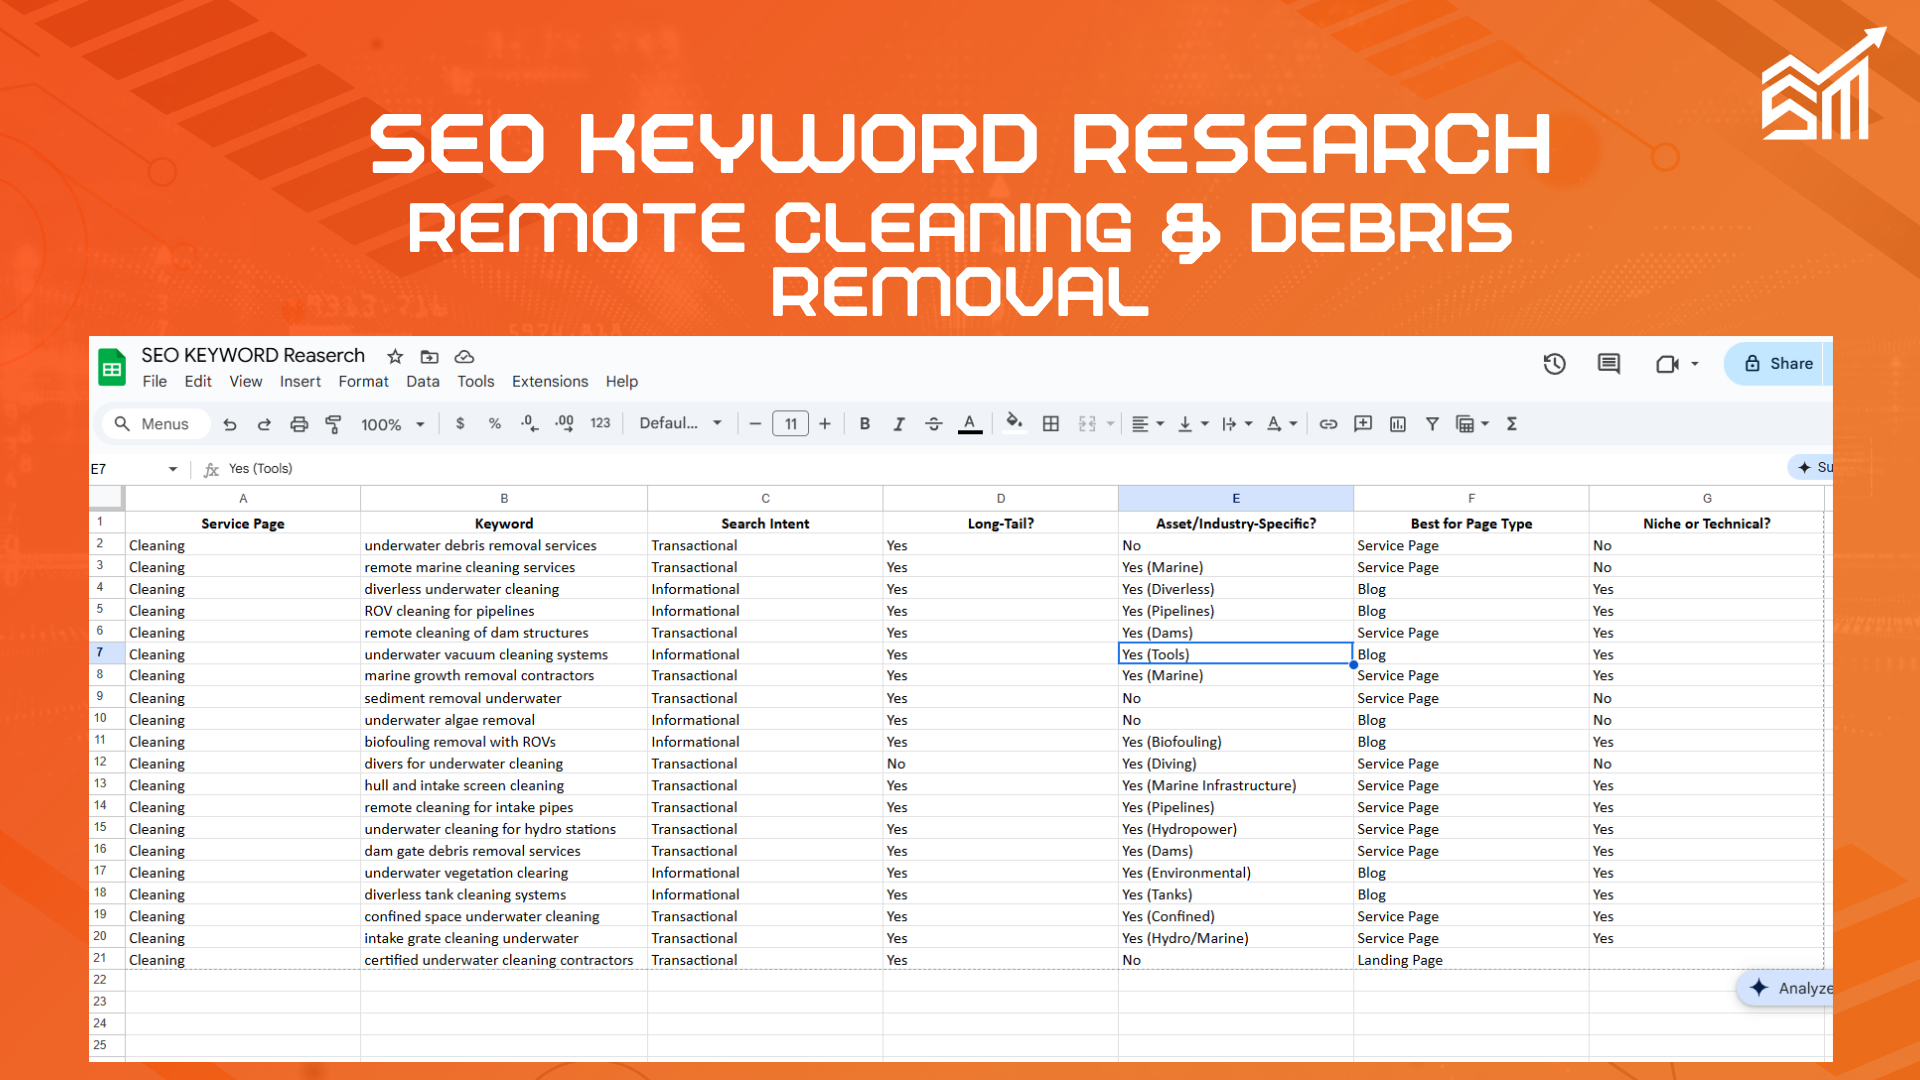Viewport: 1920px width, 1080px height.
Task: Click the Insert chart icon
Action: (x=1398, y=424)
